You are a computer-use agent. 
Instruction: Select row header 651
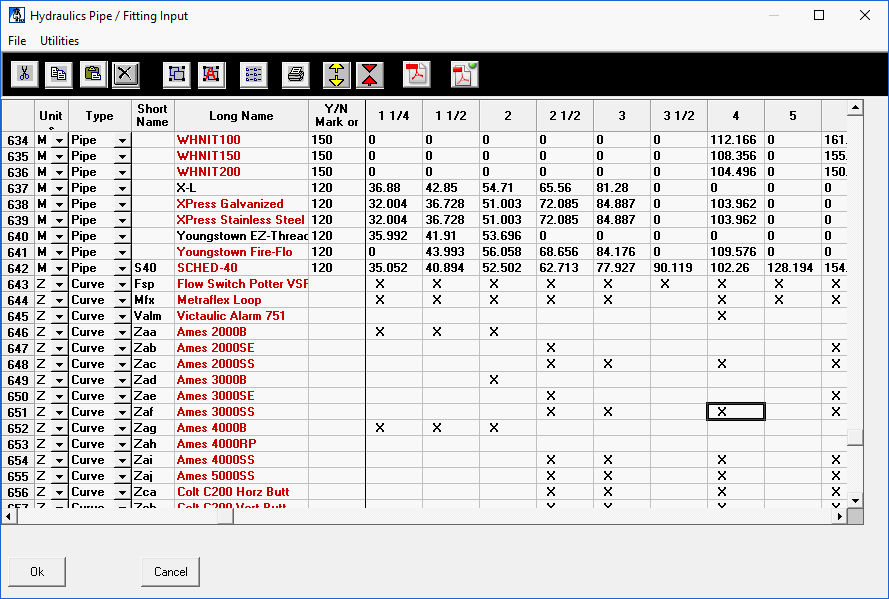point(18,412)
